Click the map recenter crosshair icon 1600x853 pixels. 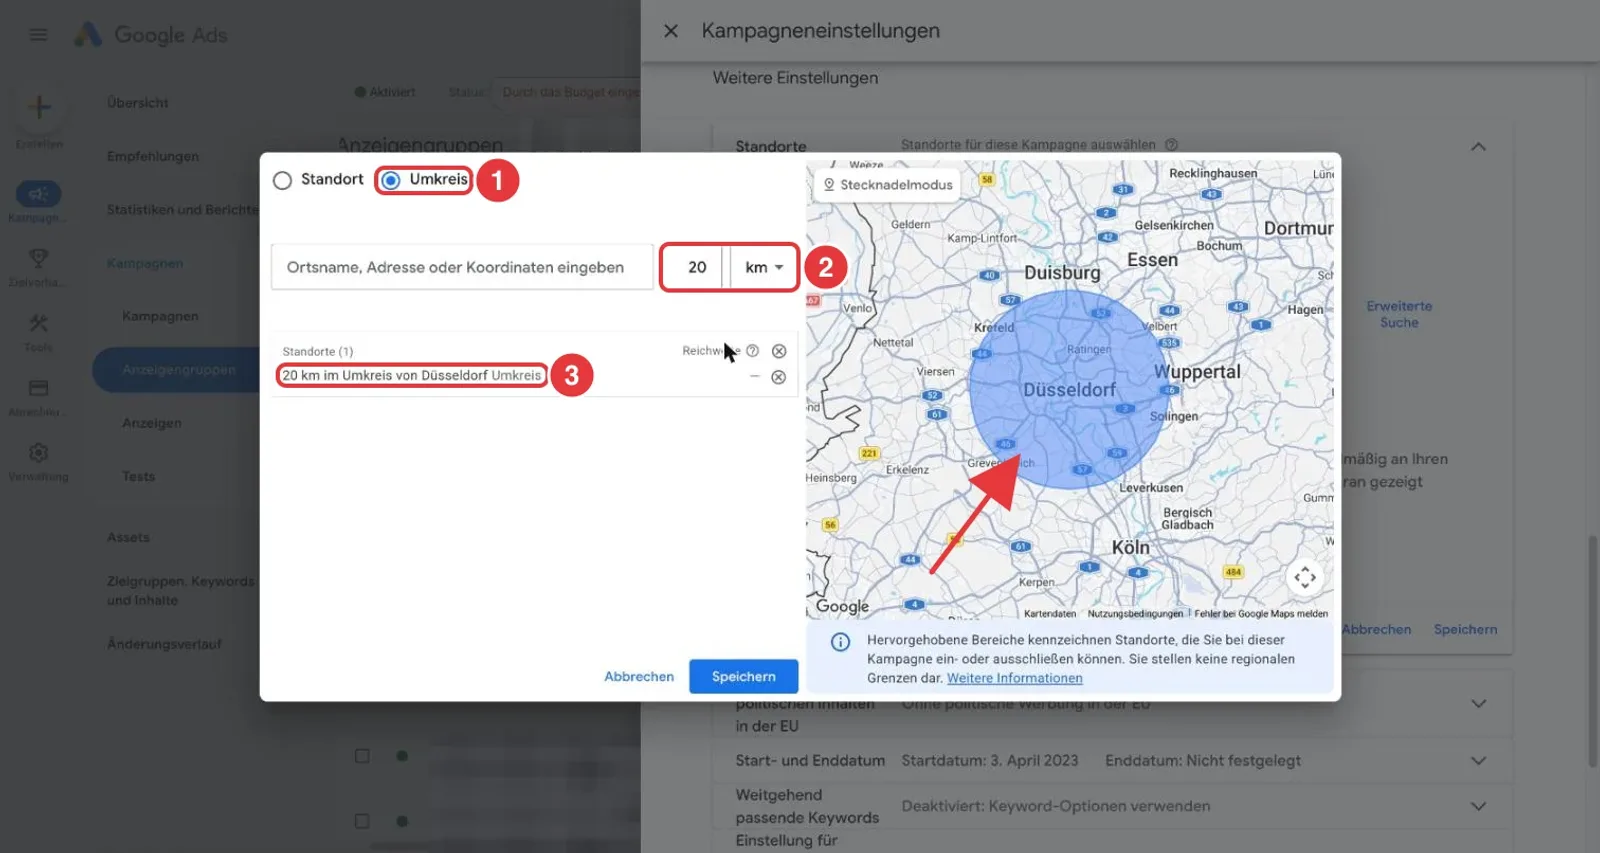pyautogui.click(x=1305, y=577)
